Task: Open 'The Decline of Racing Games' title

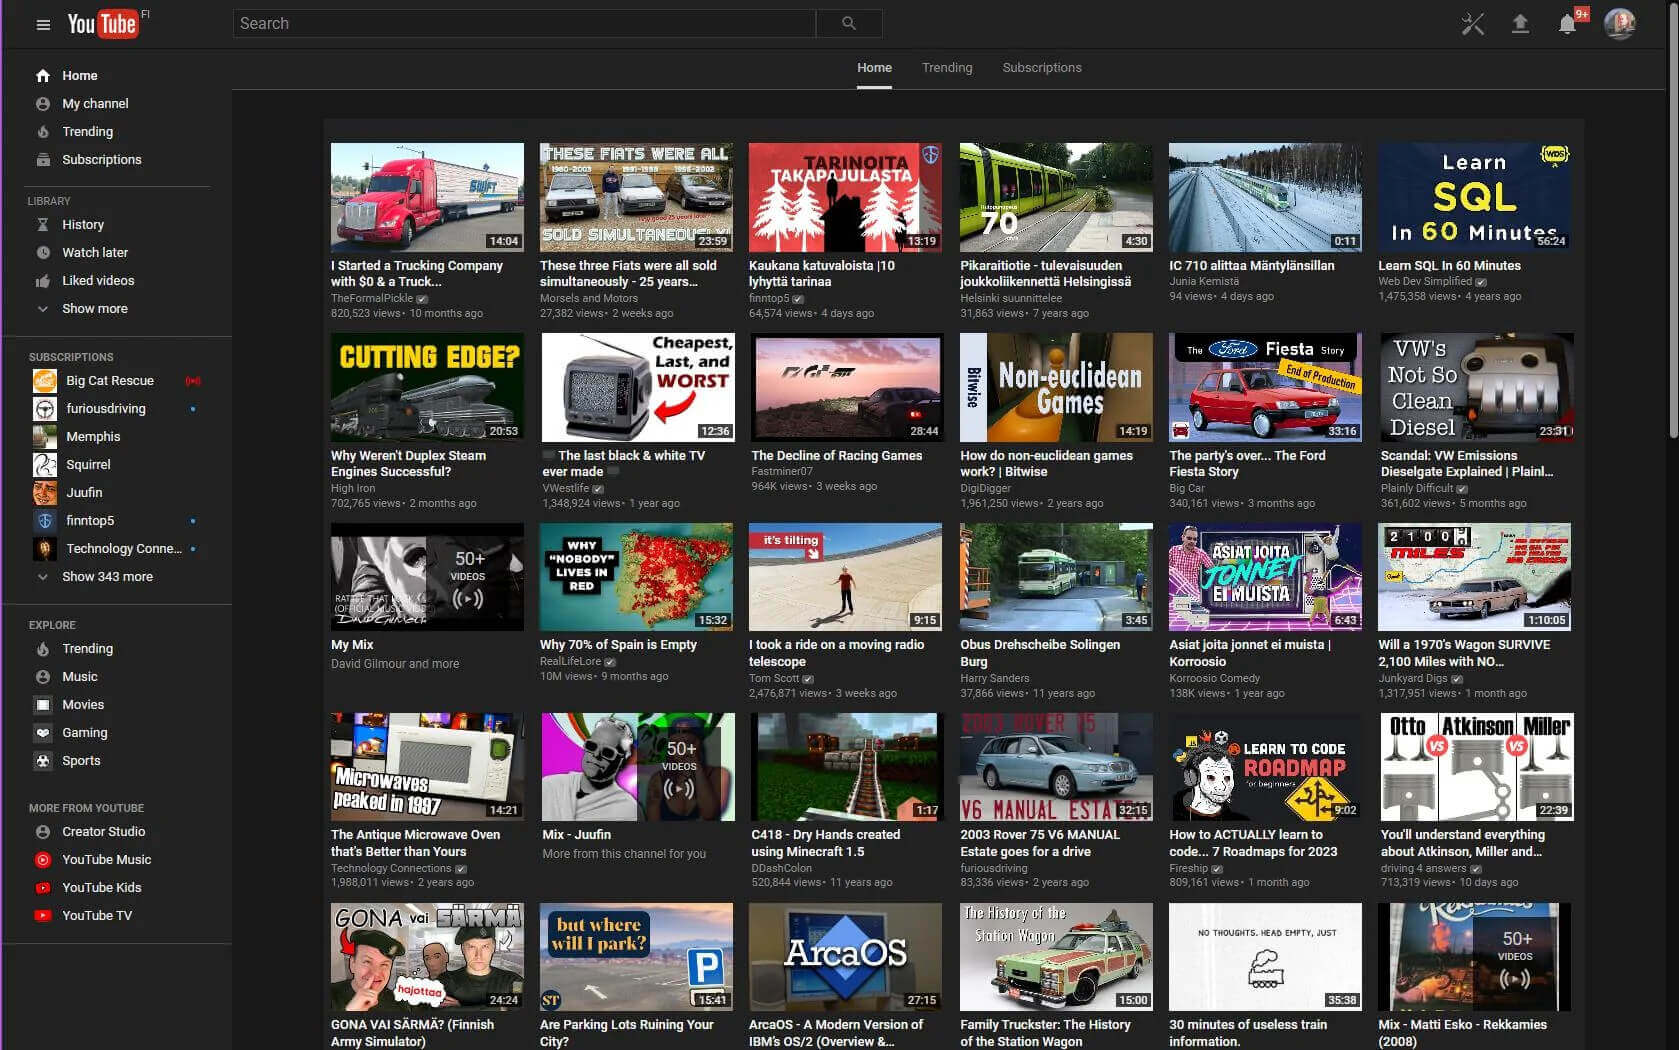Action: [837, 456]
